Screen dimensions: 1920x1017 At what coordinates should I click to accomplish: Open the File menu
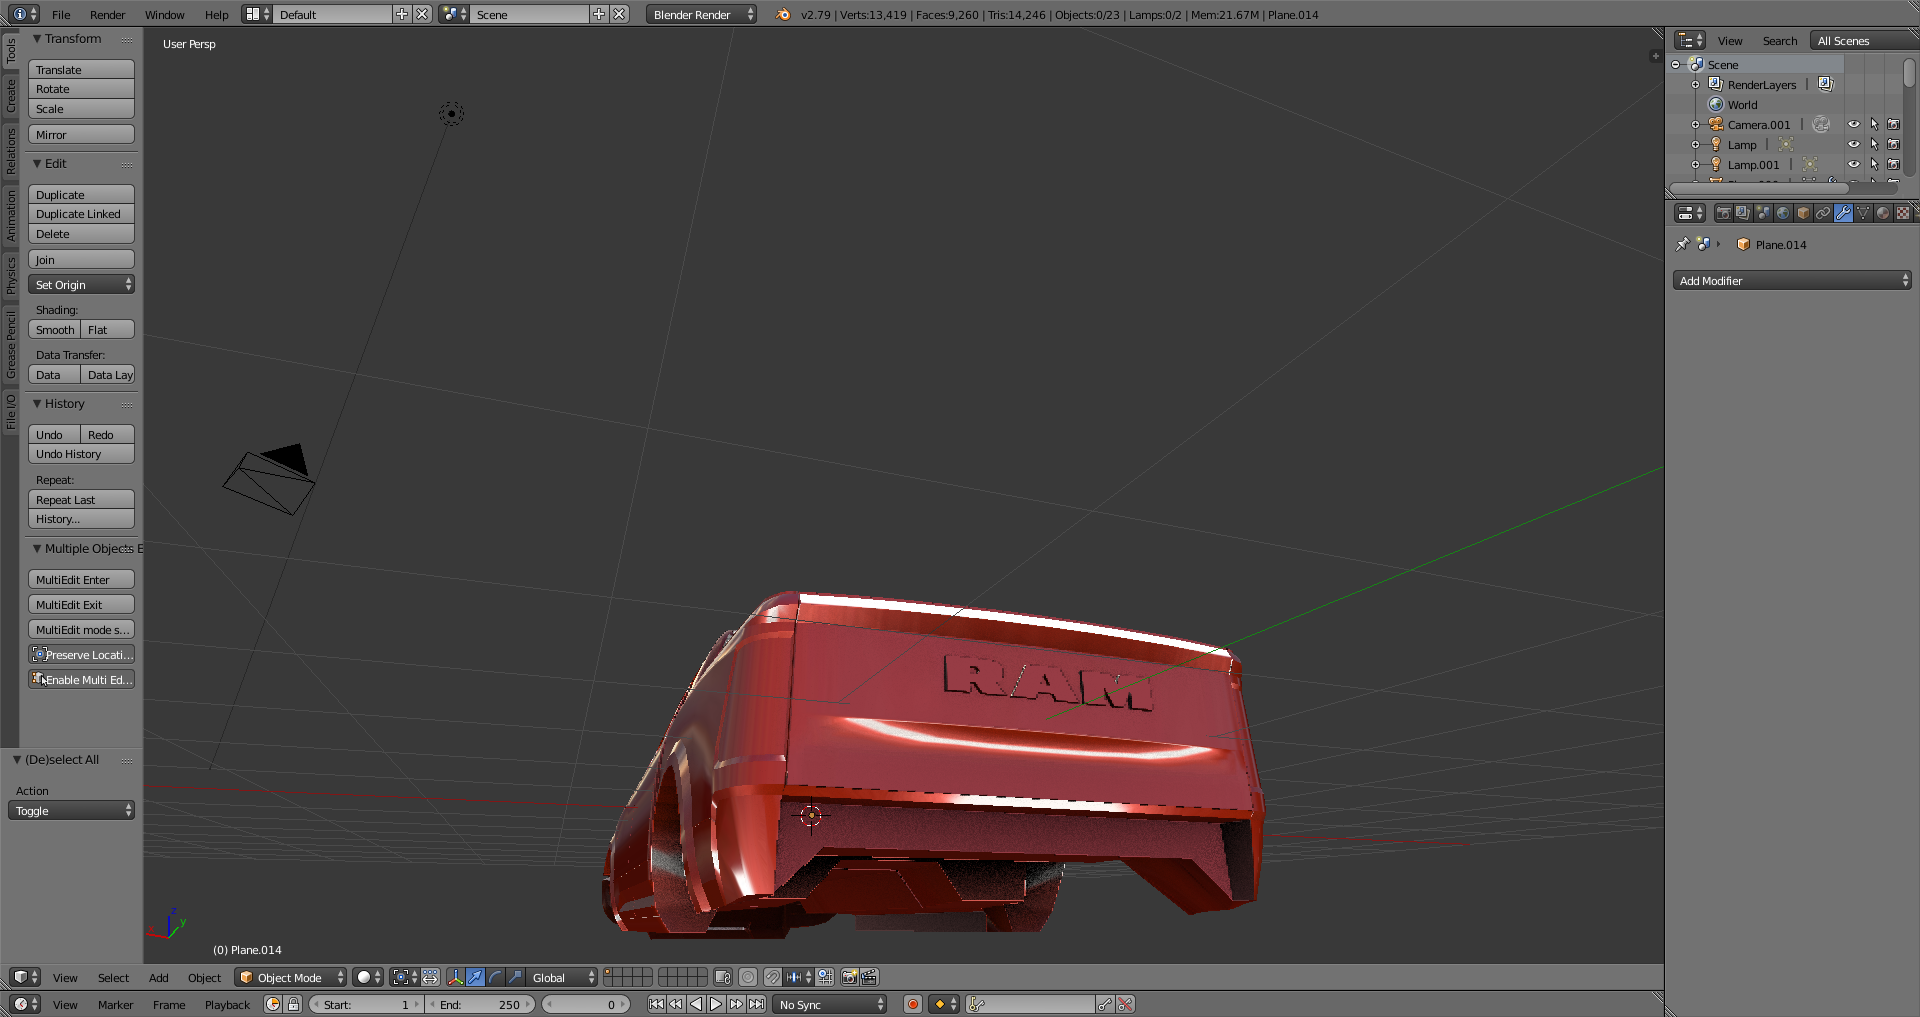61,15
